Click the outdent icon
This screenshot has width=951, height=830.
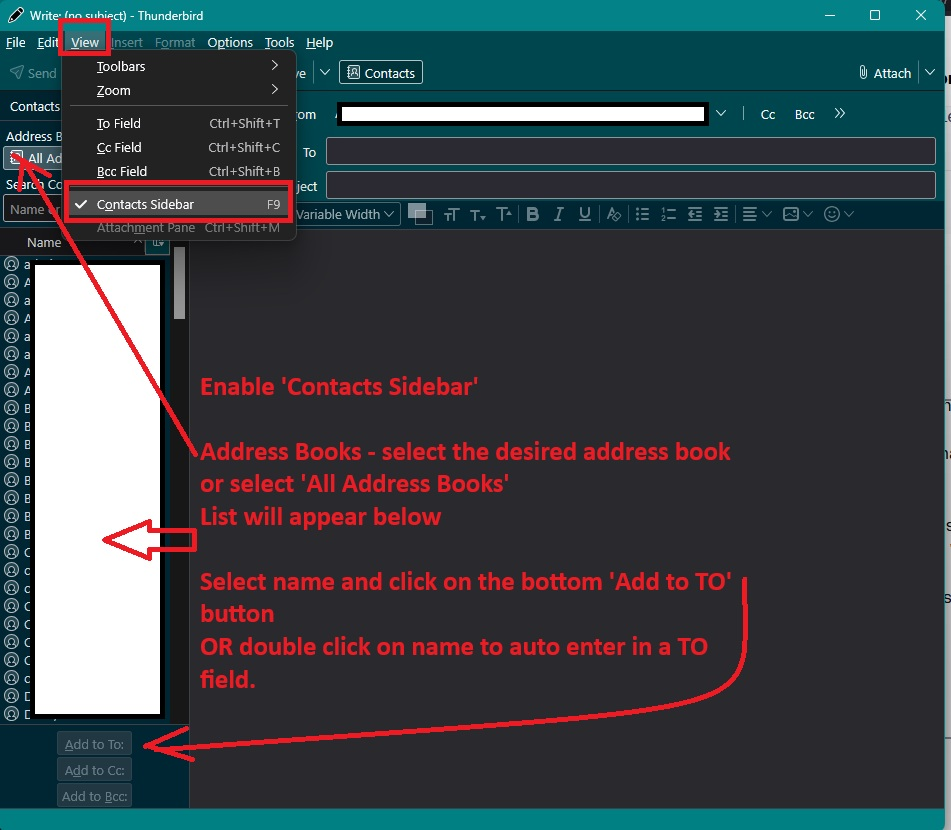click(x=694, y=214)
